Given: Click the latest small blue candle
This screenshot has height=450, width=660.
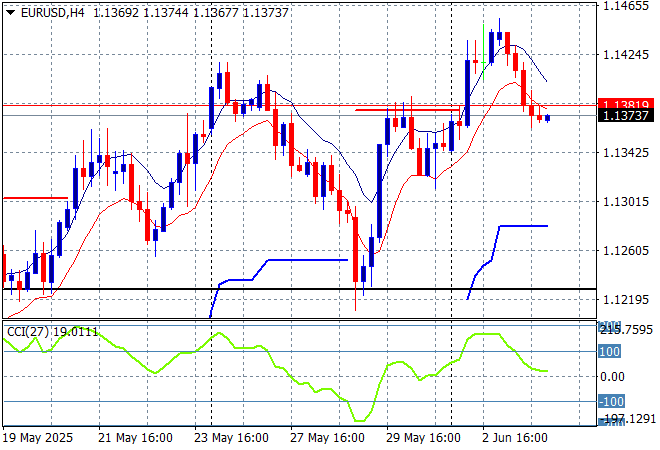Looking at the screenshot, I should (547, 118).
